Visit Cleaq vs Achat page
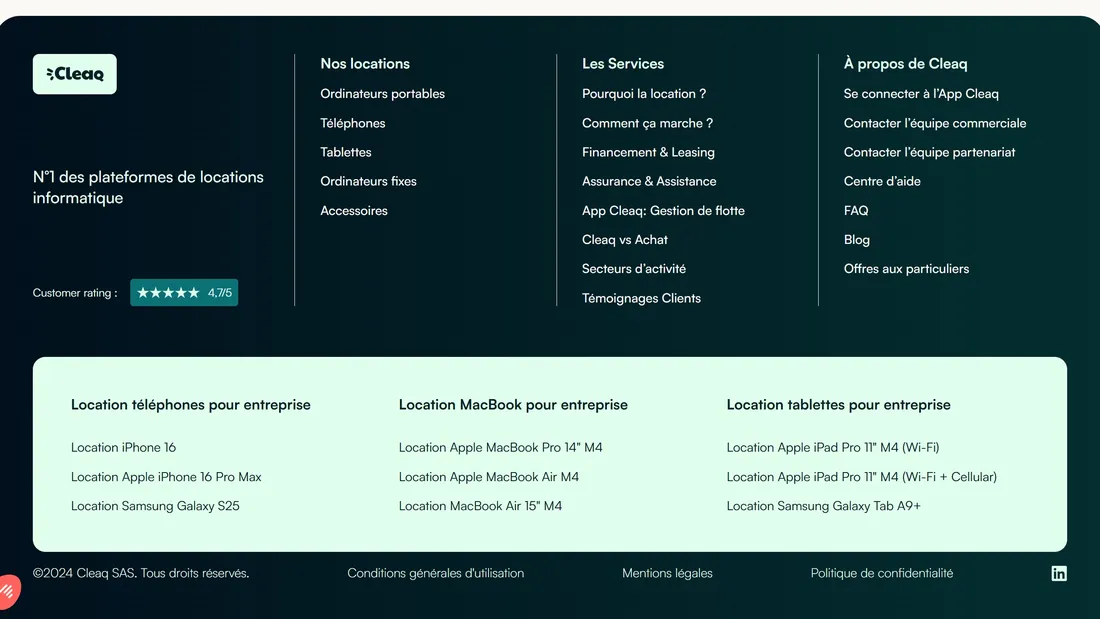The width and height of the screenshot is (1100, 619). point(624,240)
